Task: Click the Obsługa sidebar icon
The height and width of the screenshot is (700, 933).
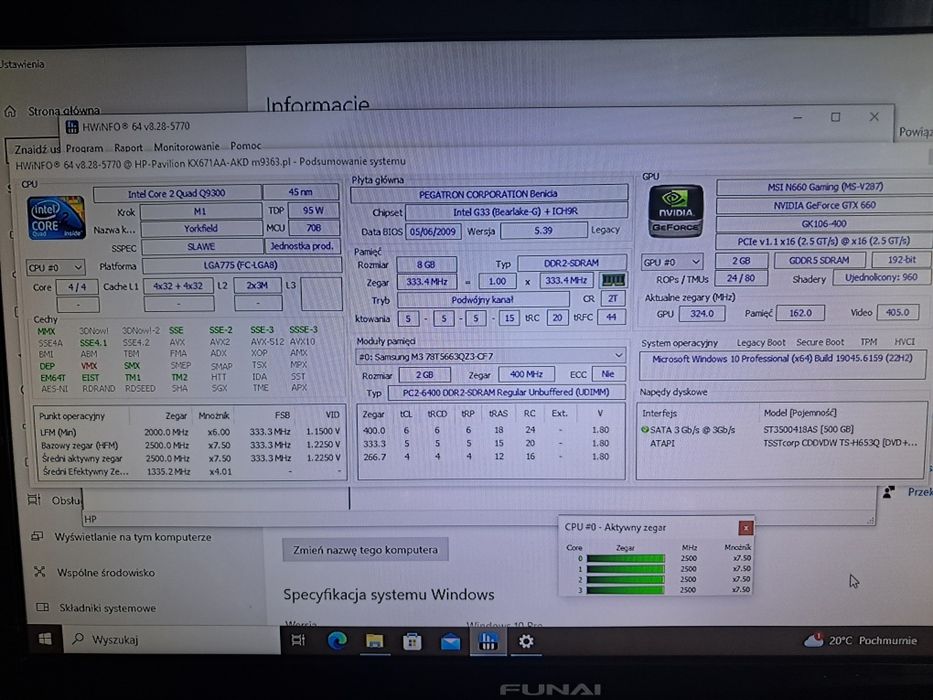Action: point(34,500)
